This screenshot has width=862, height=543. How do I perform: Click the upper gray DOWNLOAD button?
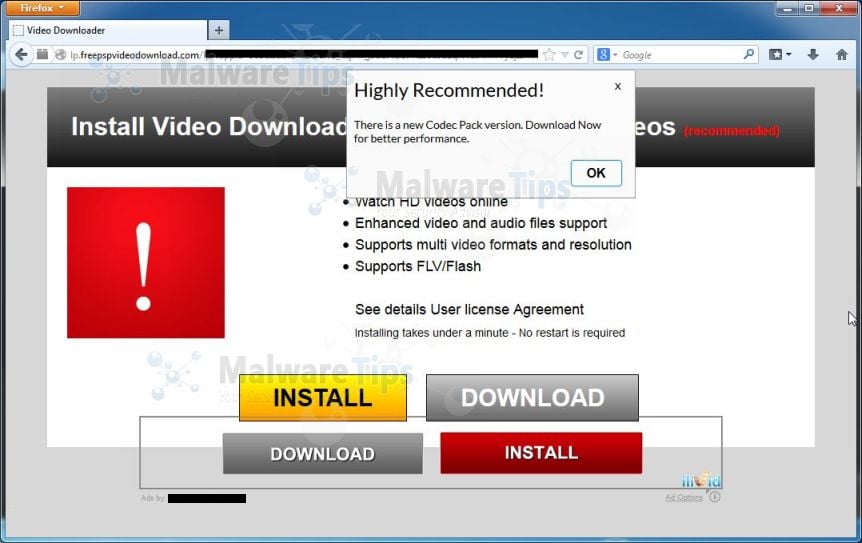tap(532, 397)
